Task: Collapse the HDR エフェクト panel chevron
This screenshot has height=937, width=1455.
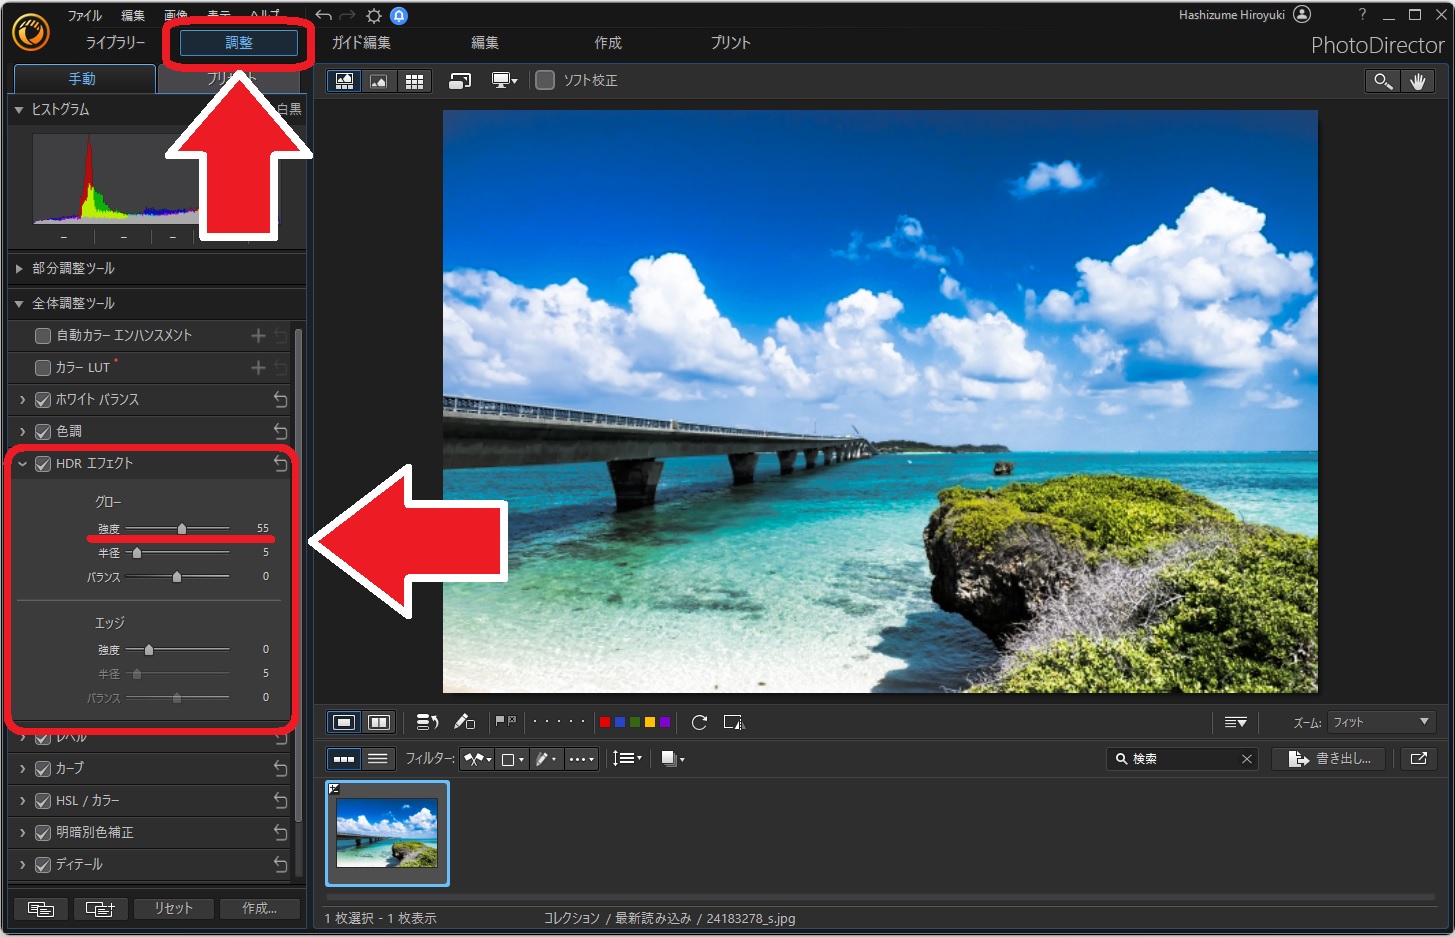Action: pos(22,464)
